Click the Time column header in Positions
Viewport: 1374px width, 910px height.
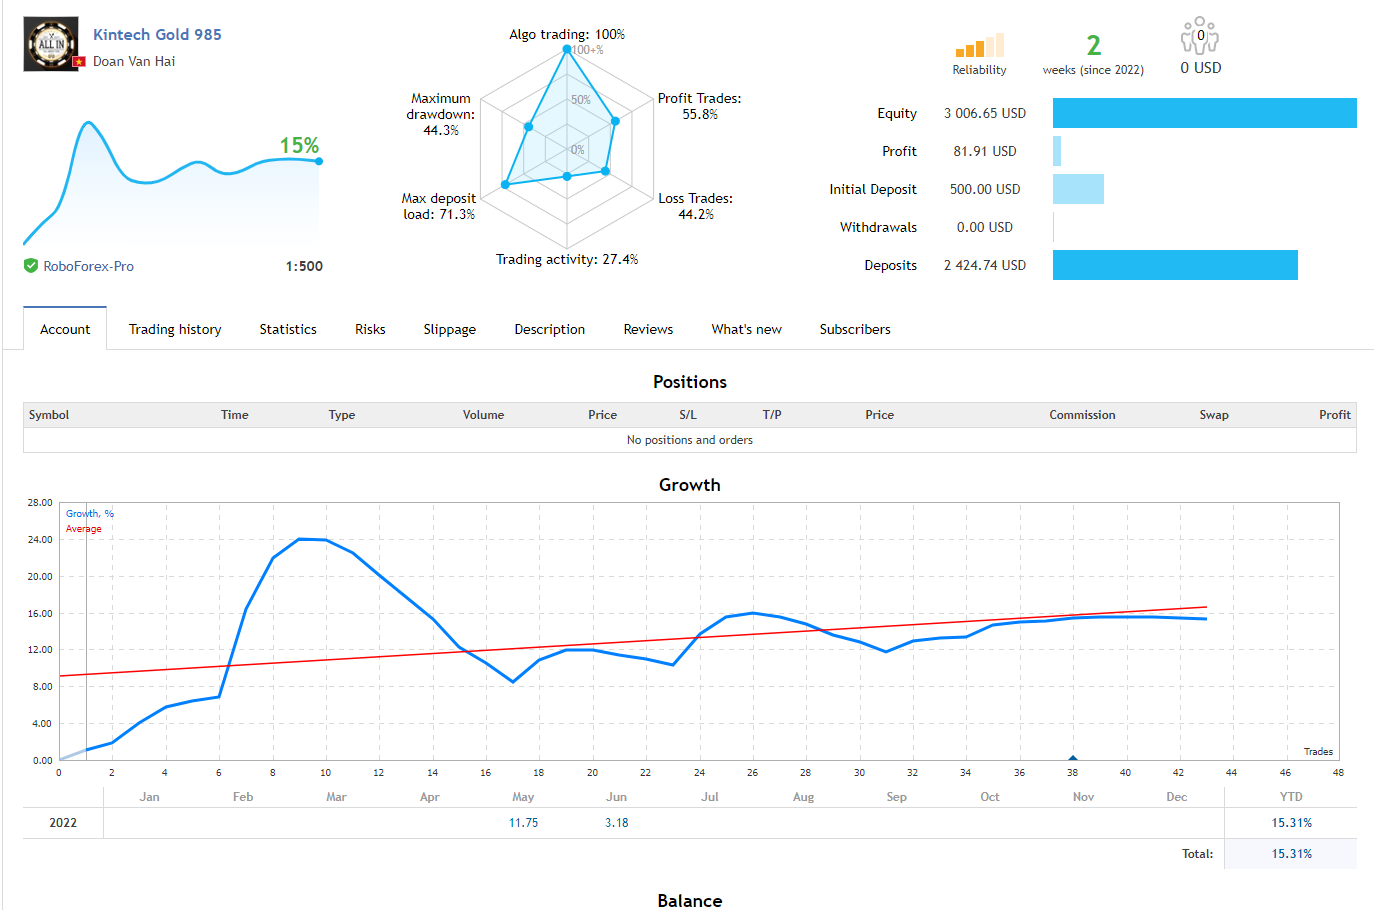(235, 415)
